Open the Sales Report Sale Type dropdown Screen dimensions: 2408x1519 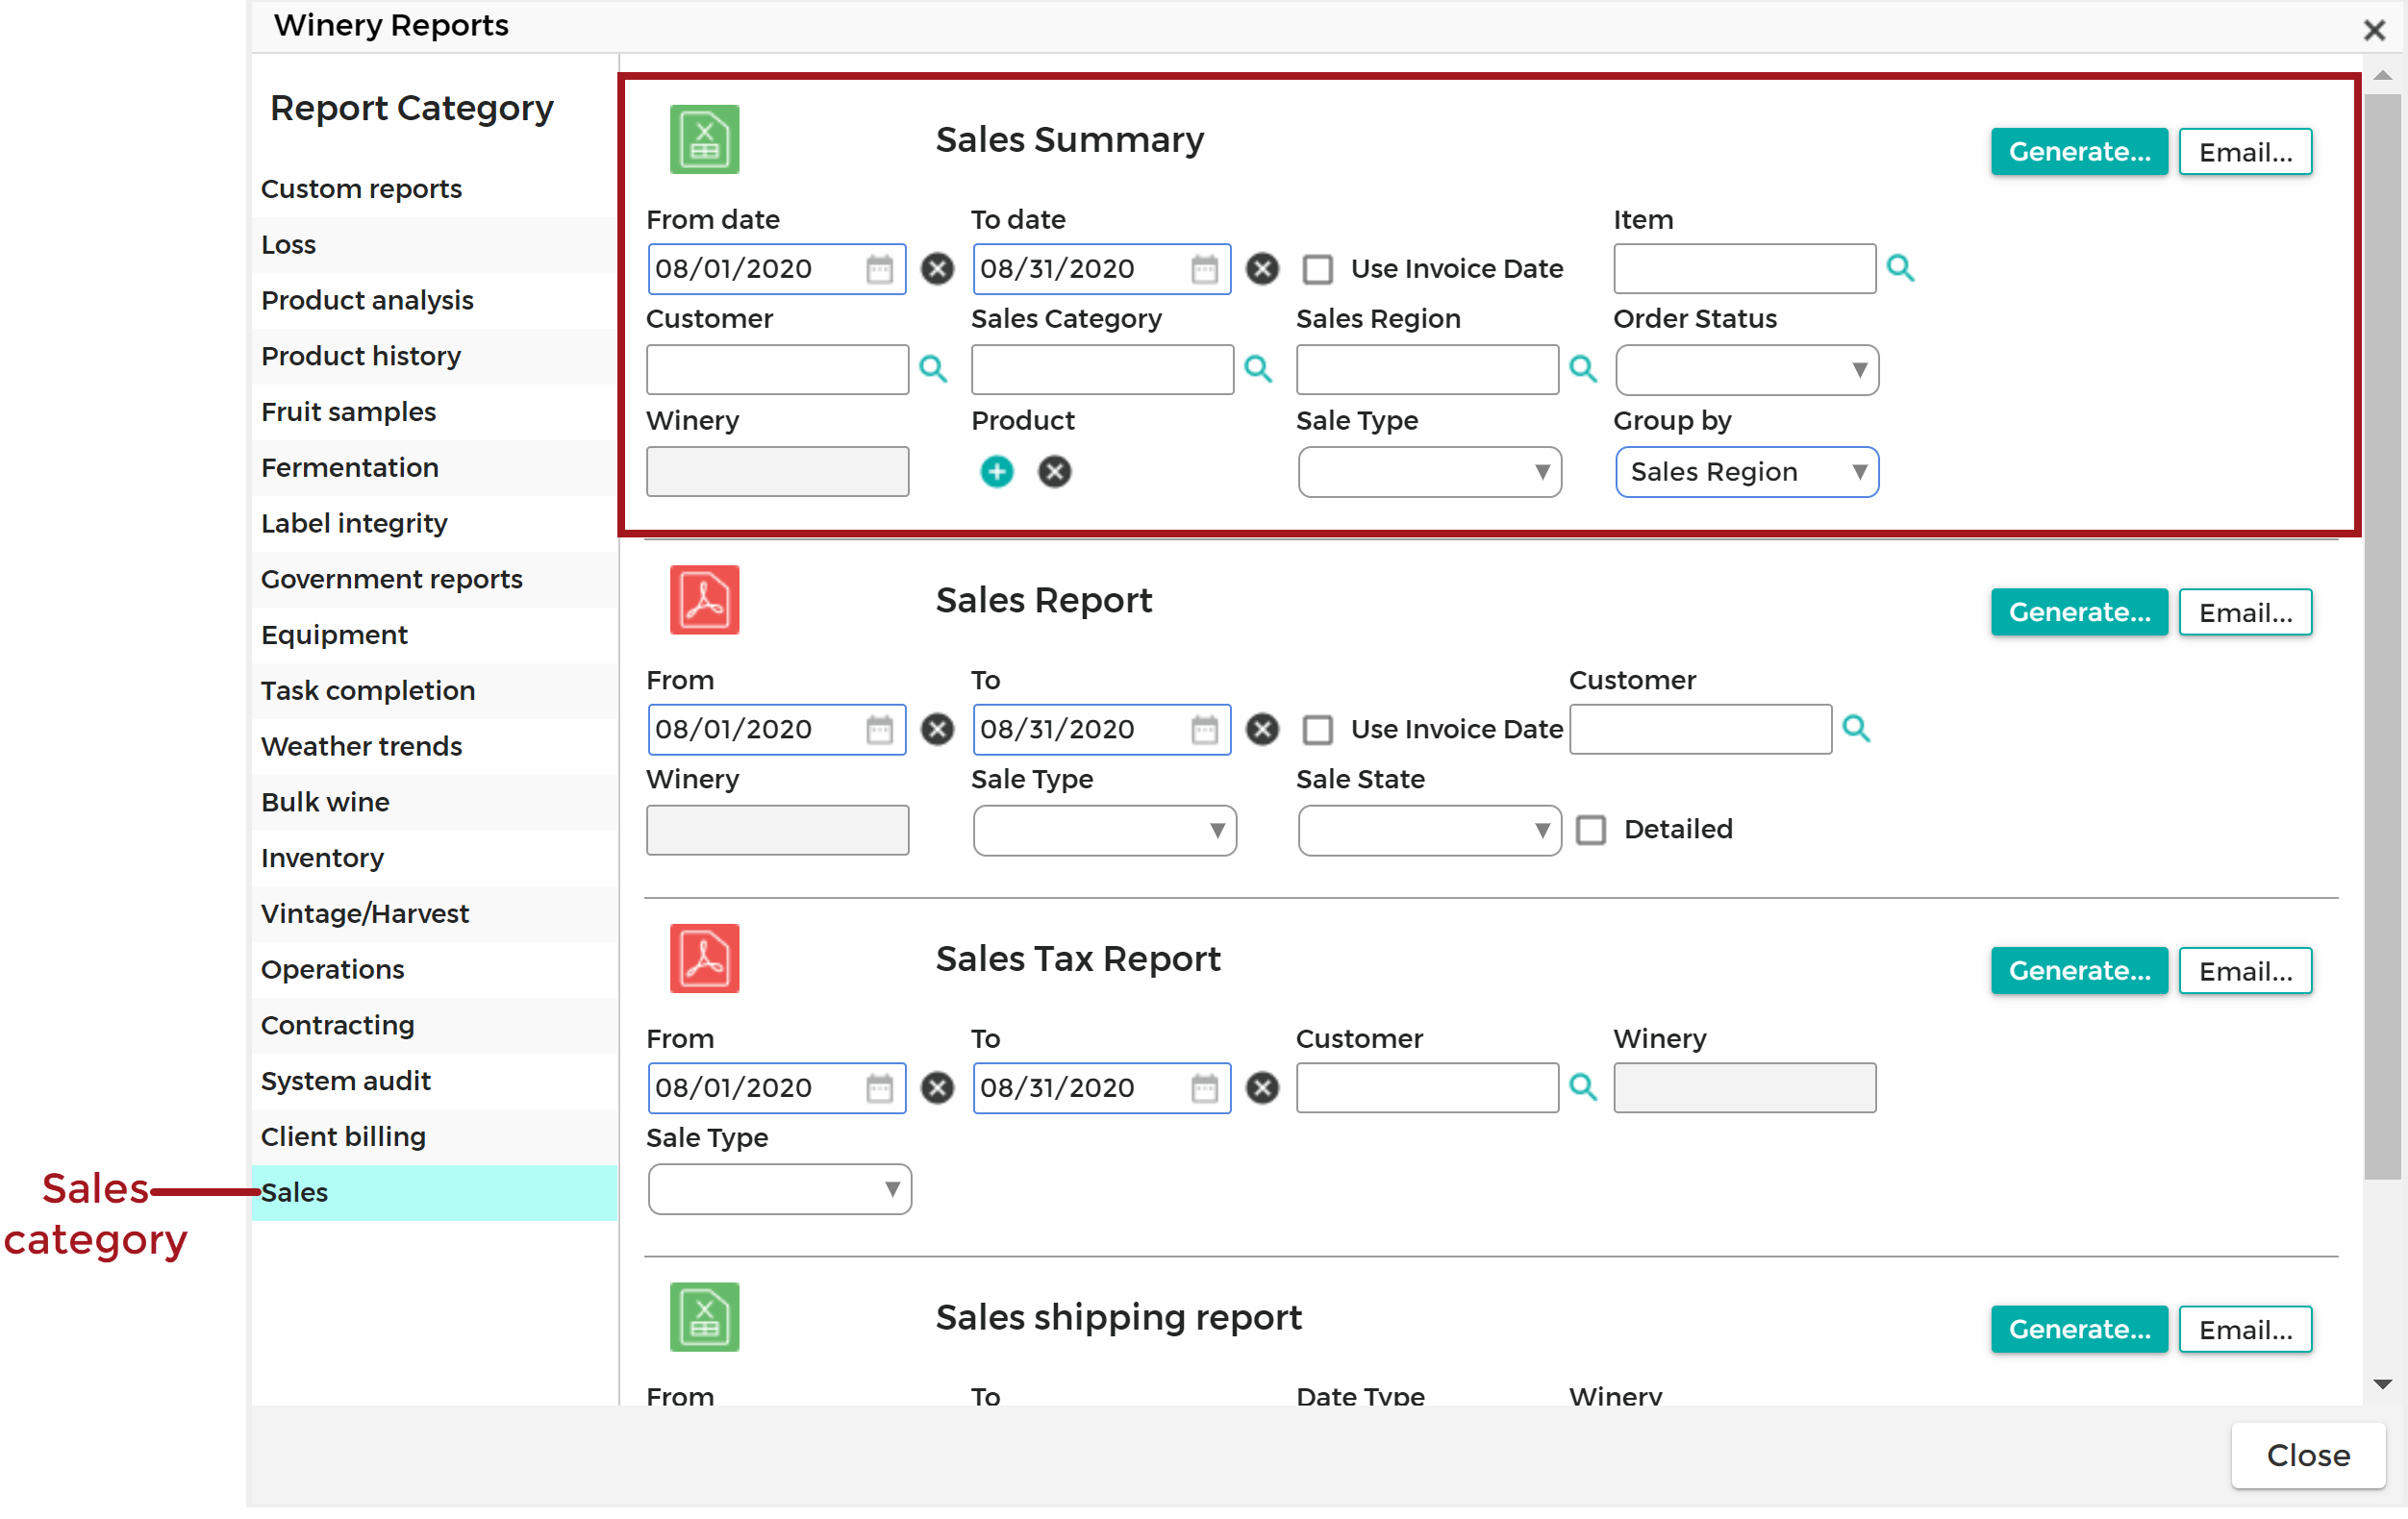point(1104,830)
